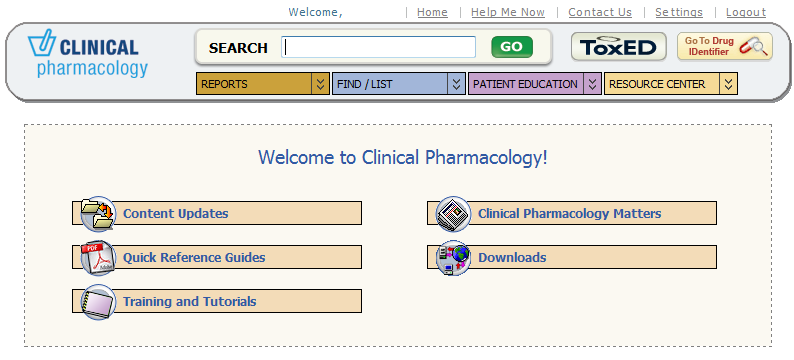Open the Go To Drug IDentifier tool
This screenshot has width=794, height=360.
(725, 47)
